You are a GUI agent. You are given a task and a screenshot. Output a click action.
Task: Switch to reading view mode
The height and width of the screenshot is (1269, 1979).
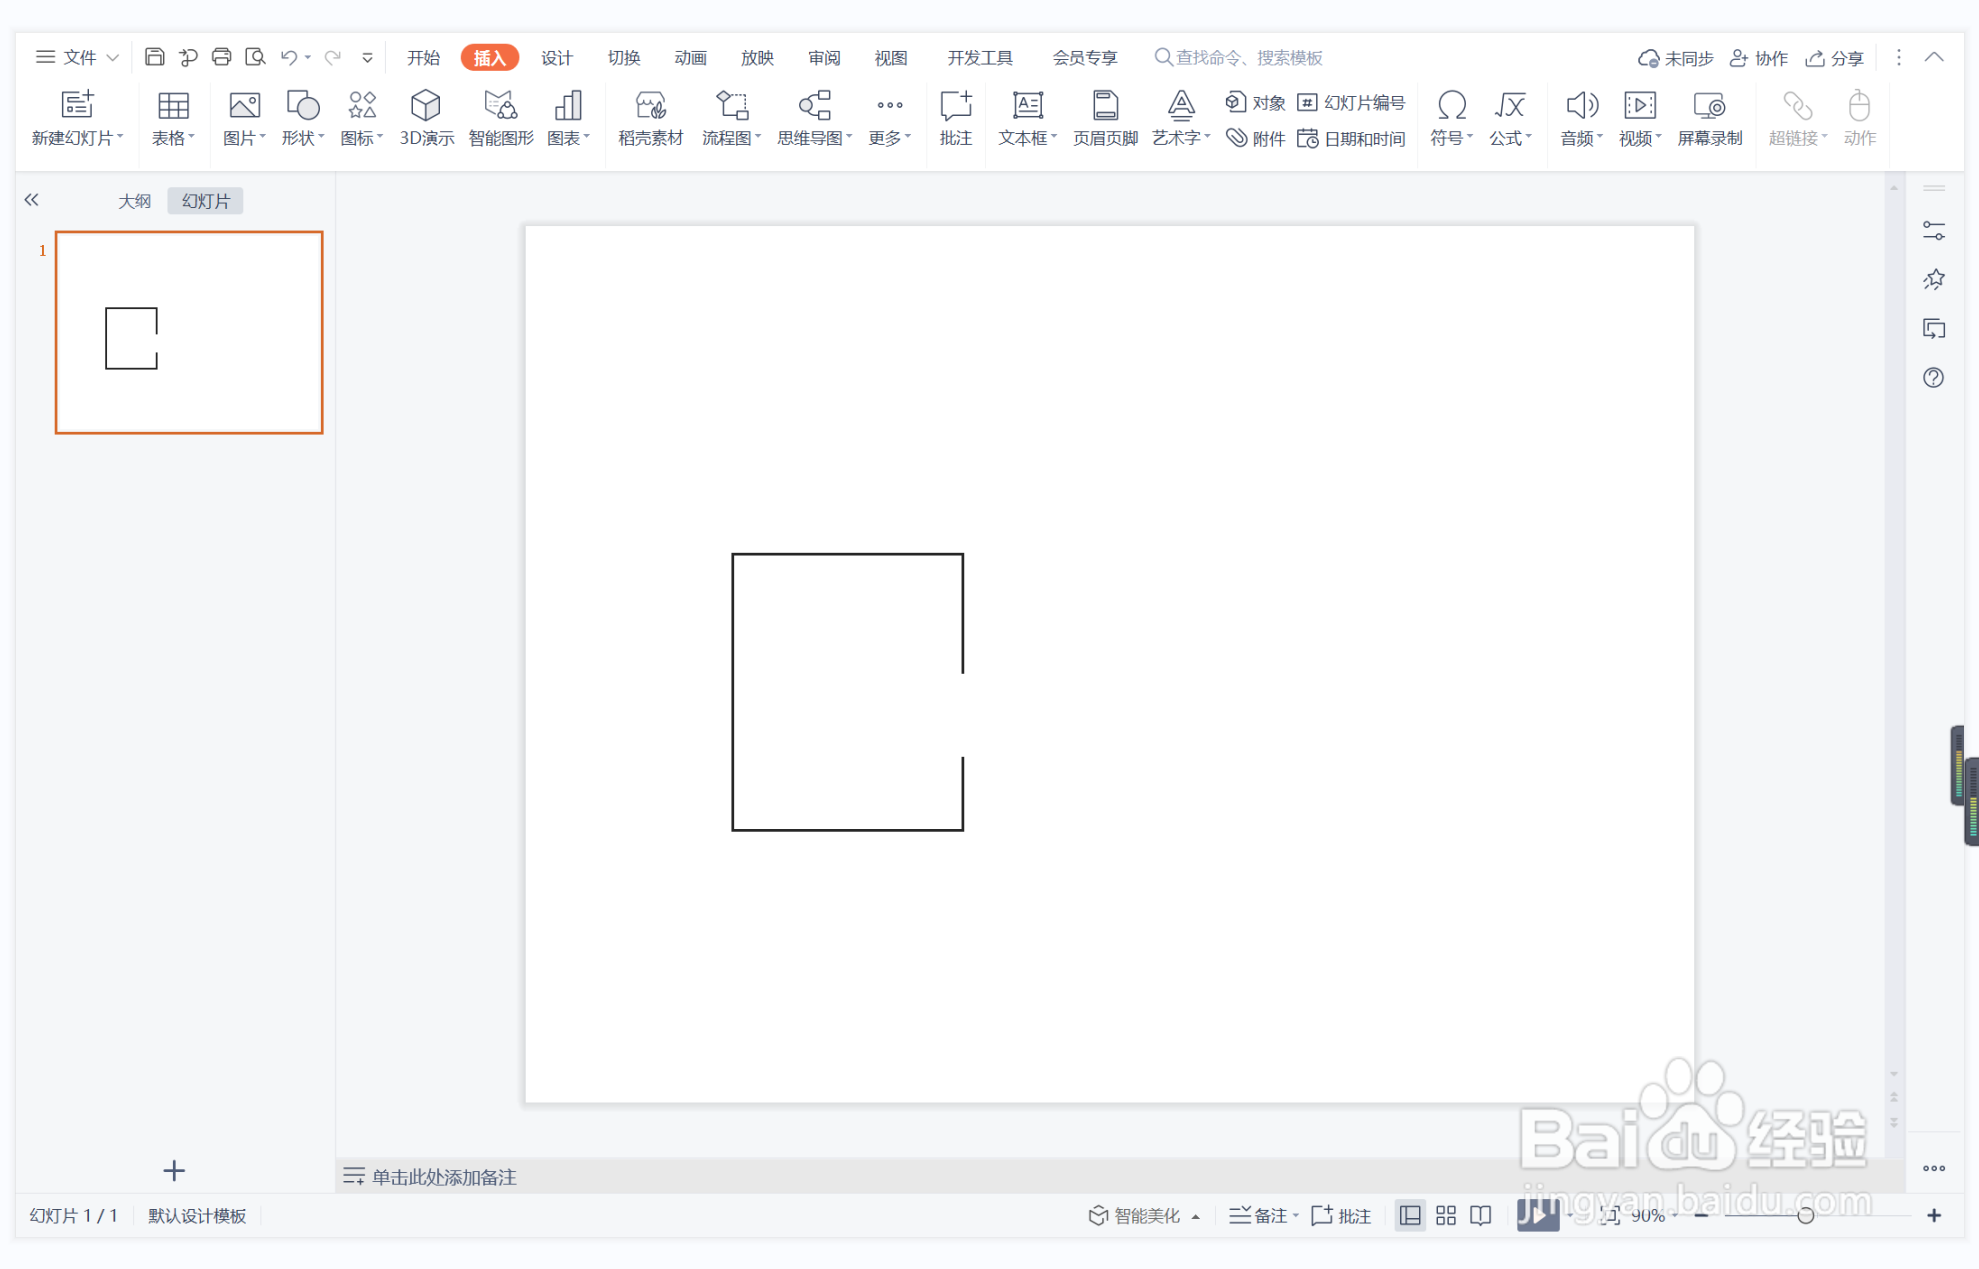pyautogui.click(x=1481, y=1215)
